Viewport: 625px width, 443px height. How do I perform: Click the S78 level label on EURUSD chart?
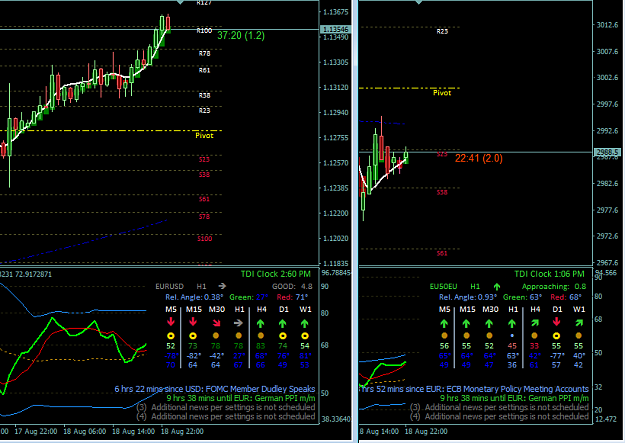[204, 217]
